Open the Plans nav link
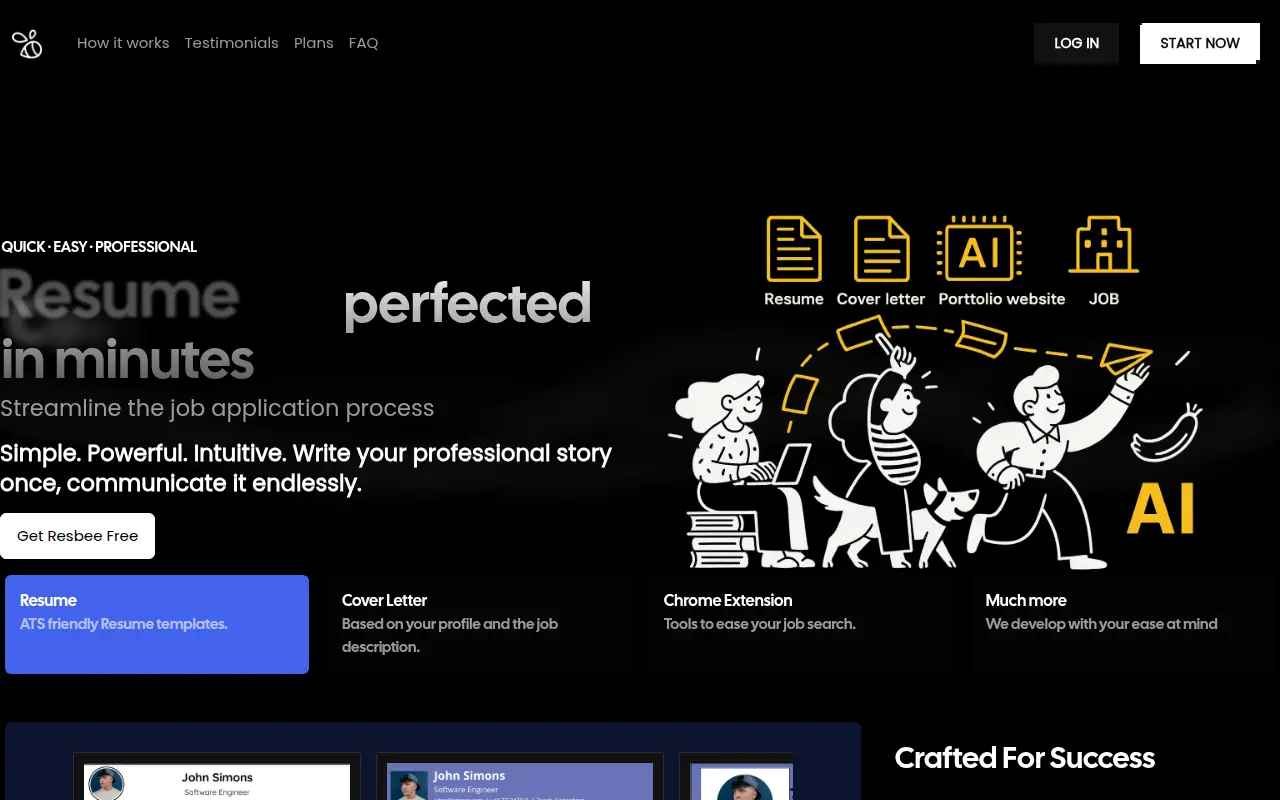The image size is (1280, 800). [314, 43]
